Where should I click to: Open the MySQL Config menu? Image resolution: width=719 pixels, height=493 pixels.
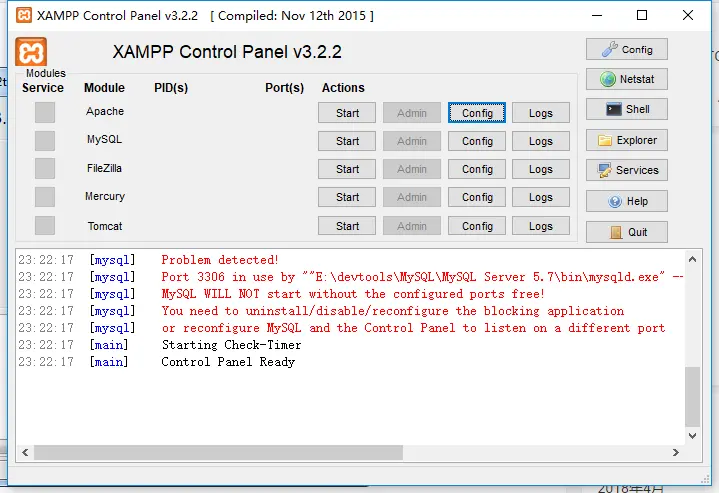tap(477, 141)
